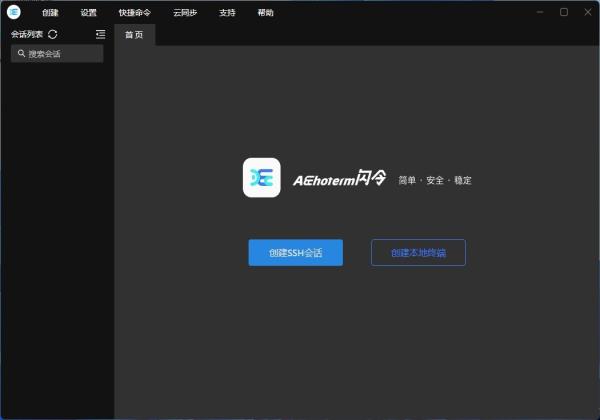Image resolution: width=600 pixels, height=420 pixels.
Task: Maximize the application window
Action: (564, 12)
